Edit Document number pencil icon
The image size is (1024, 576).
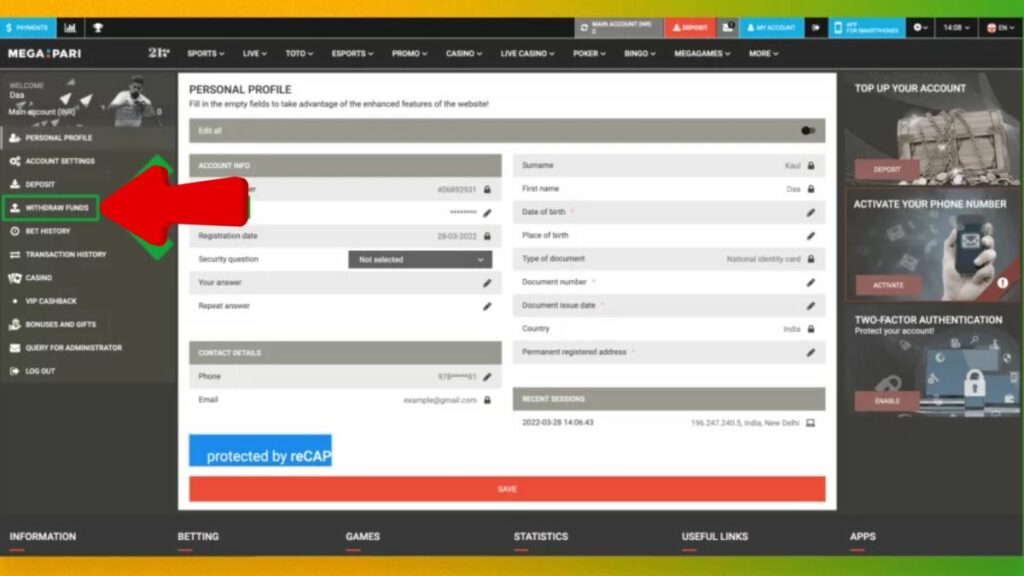[x=811, y=282]
